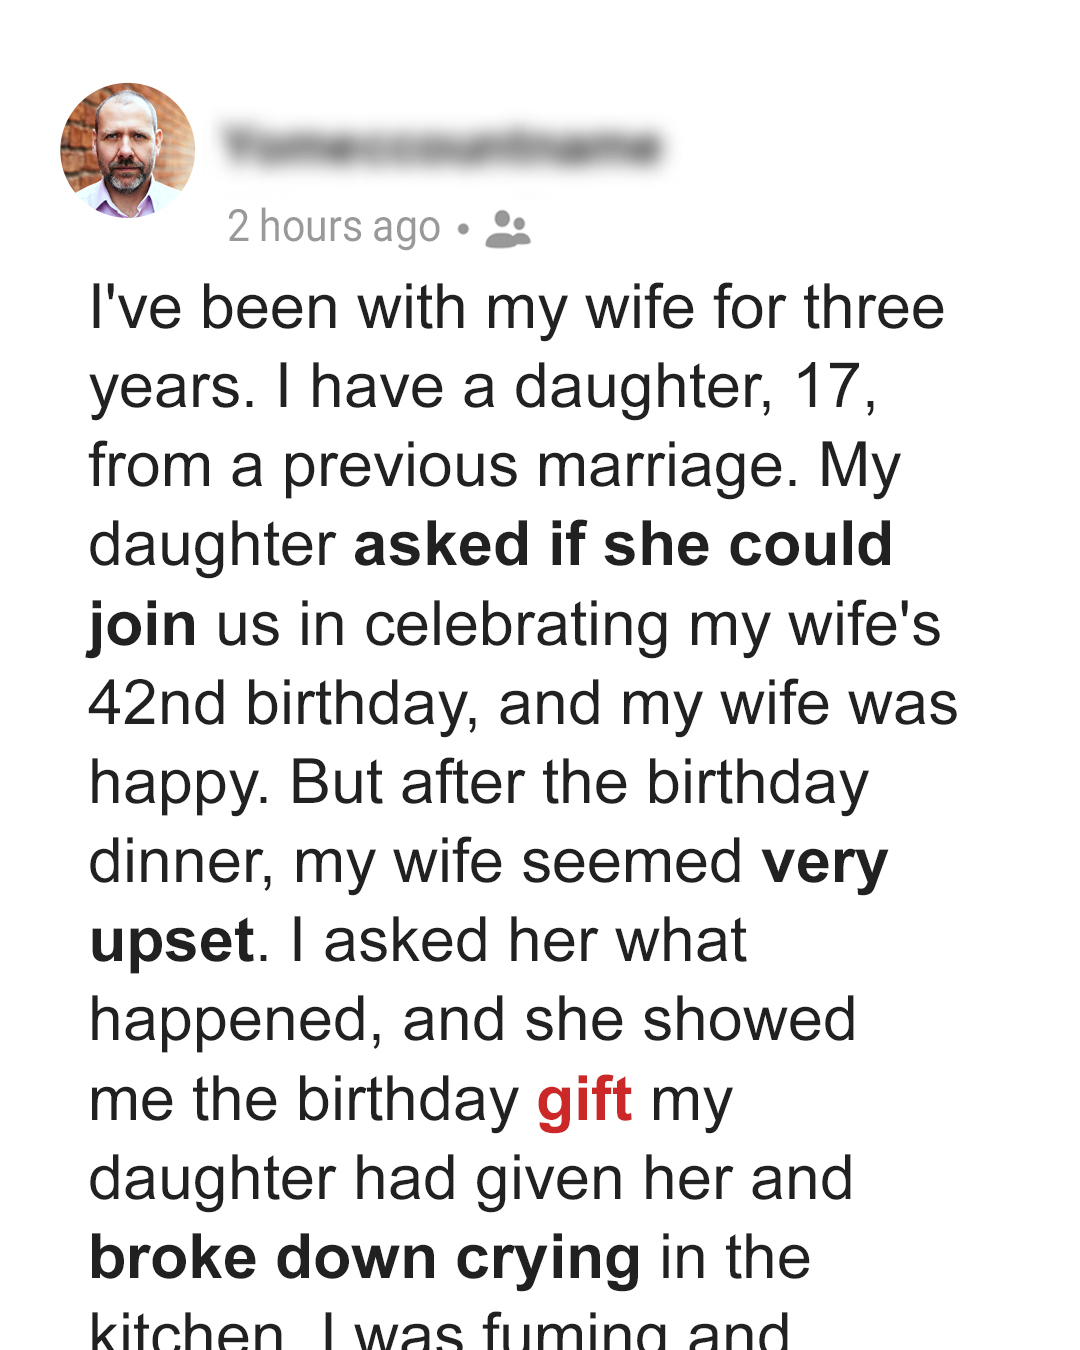1080x1350 pixels.
Task: Click the text "42nd birthday"
Action: (280, 704)
